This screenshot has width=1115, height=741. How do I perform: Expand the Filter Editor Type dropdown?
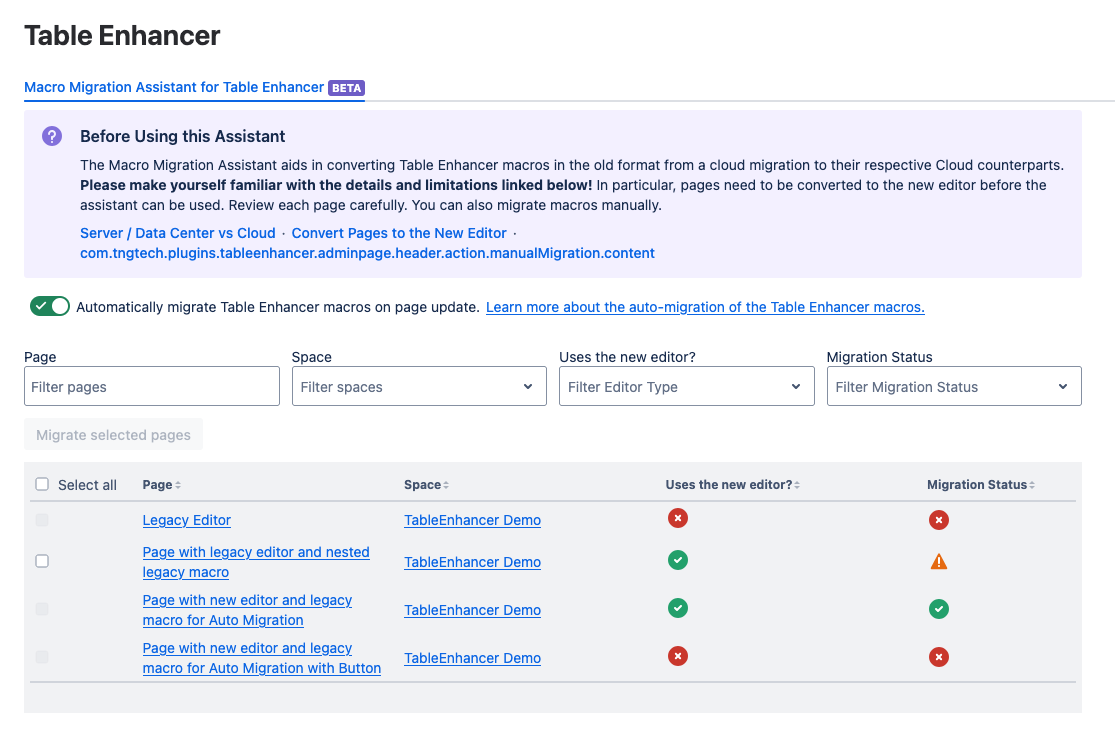(686, 387)
